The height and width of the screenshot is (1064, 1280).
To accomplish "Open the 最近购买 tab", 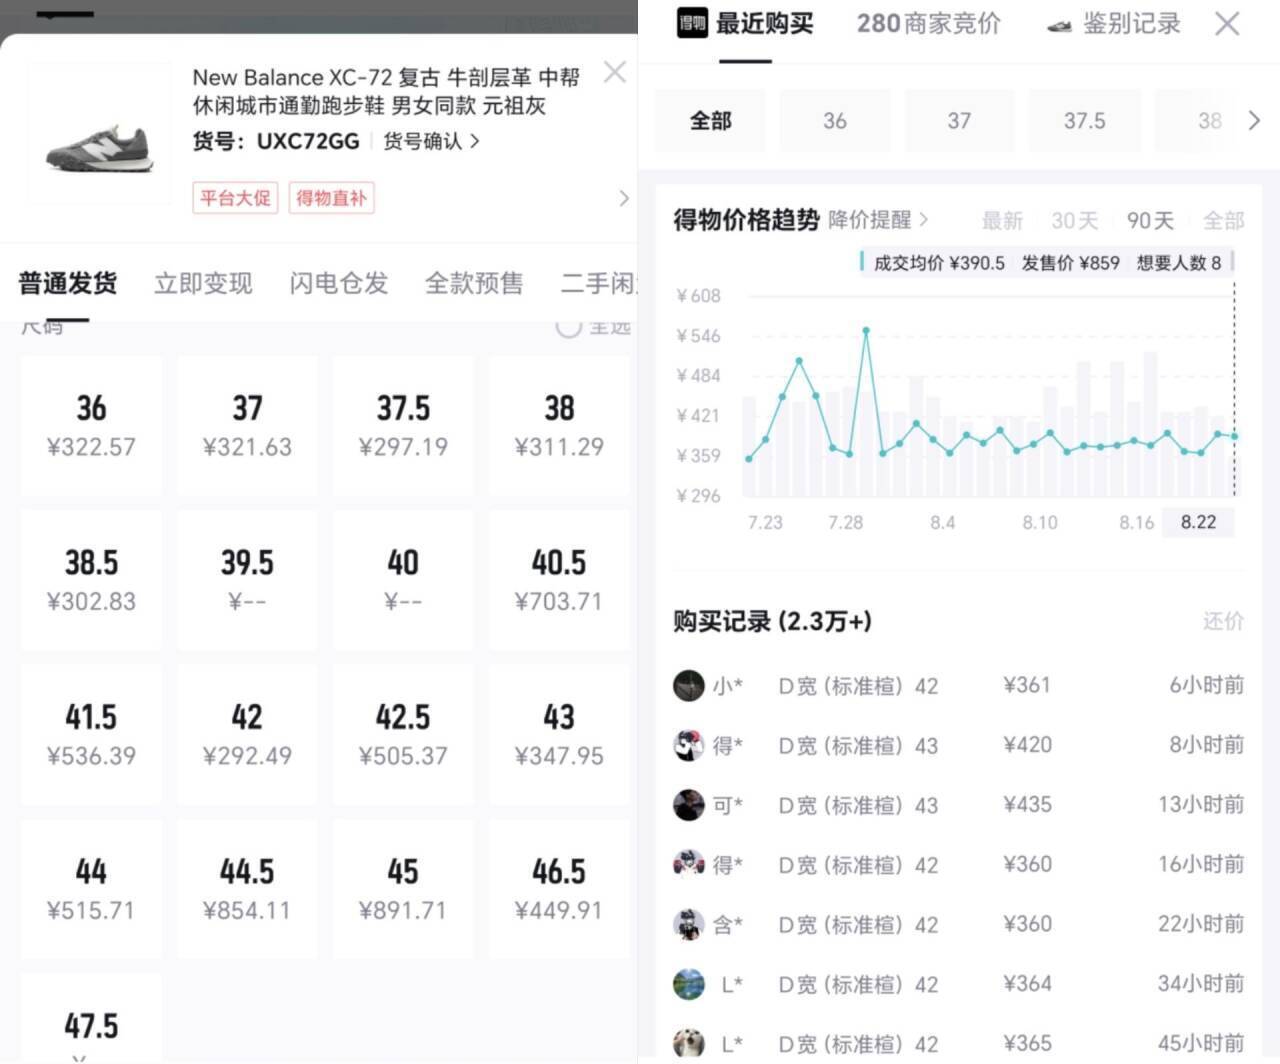I will [765, 23].
